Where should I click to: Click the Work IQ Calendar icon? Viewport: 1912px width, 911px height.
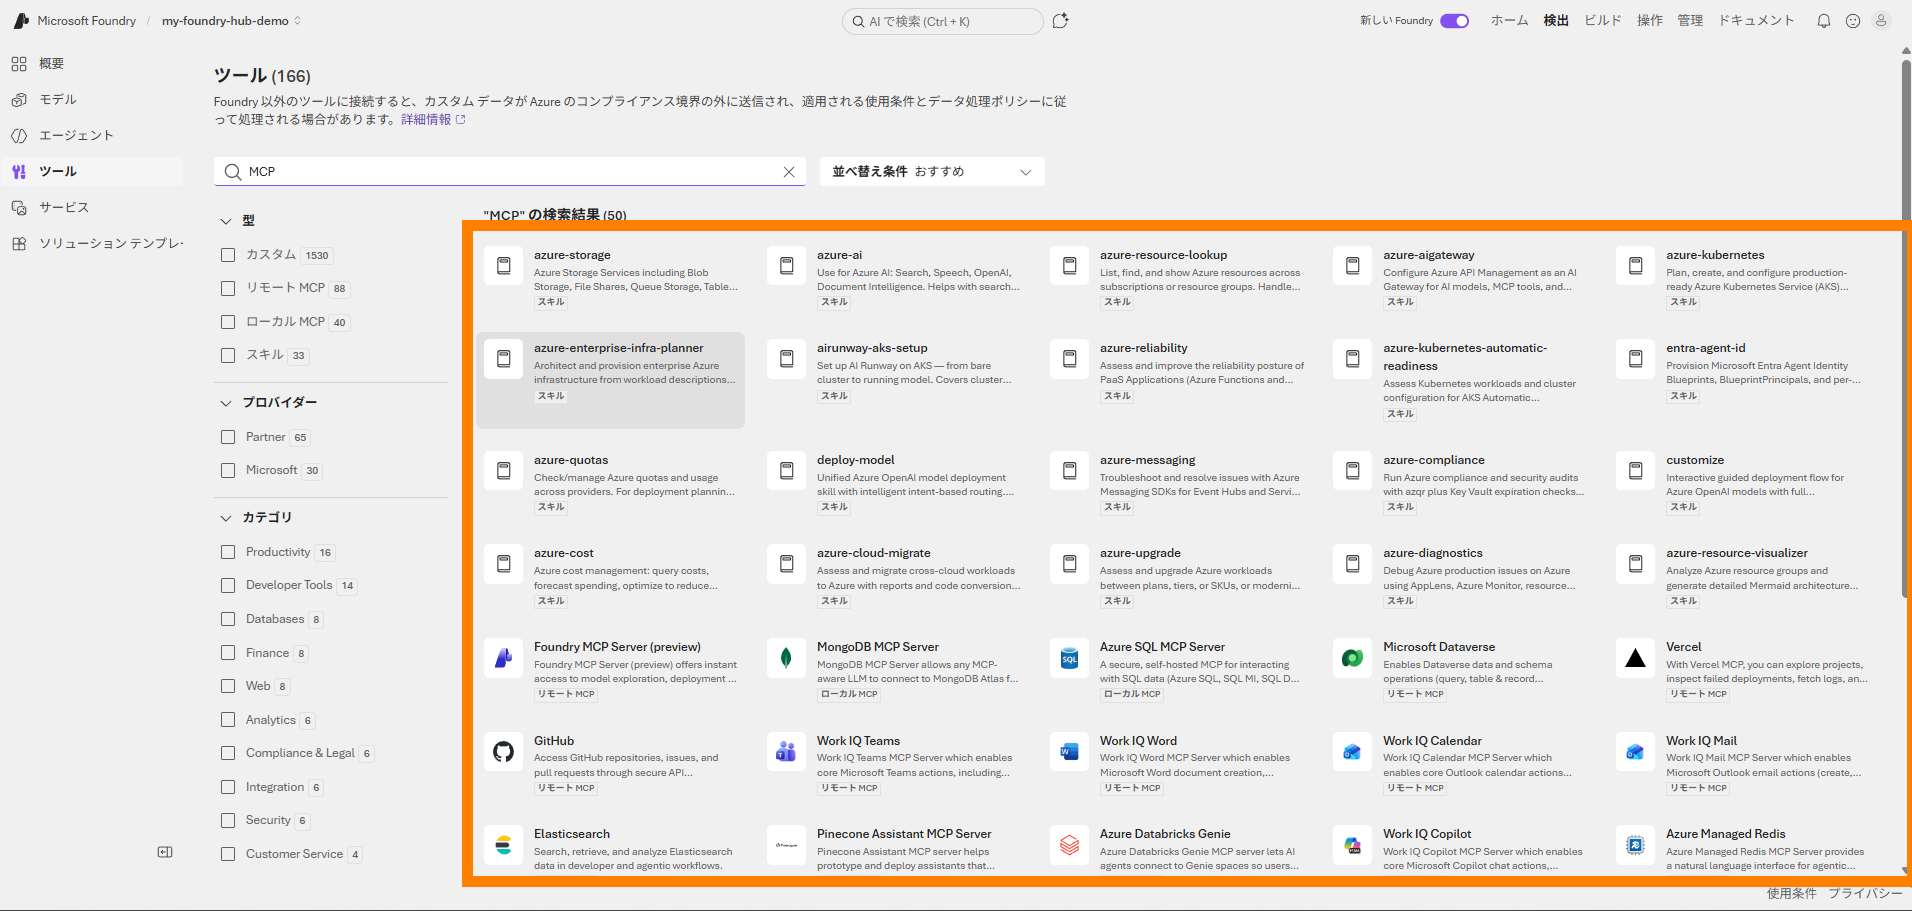tap(1352, 752)
